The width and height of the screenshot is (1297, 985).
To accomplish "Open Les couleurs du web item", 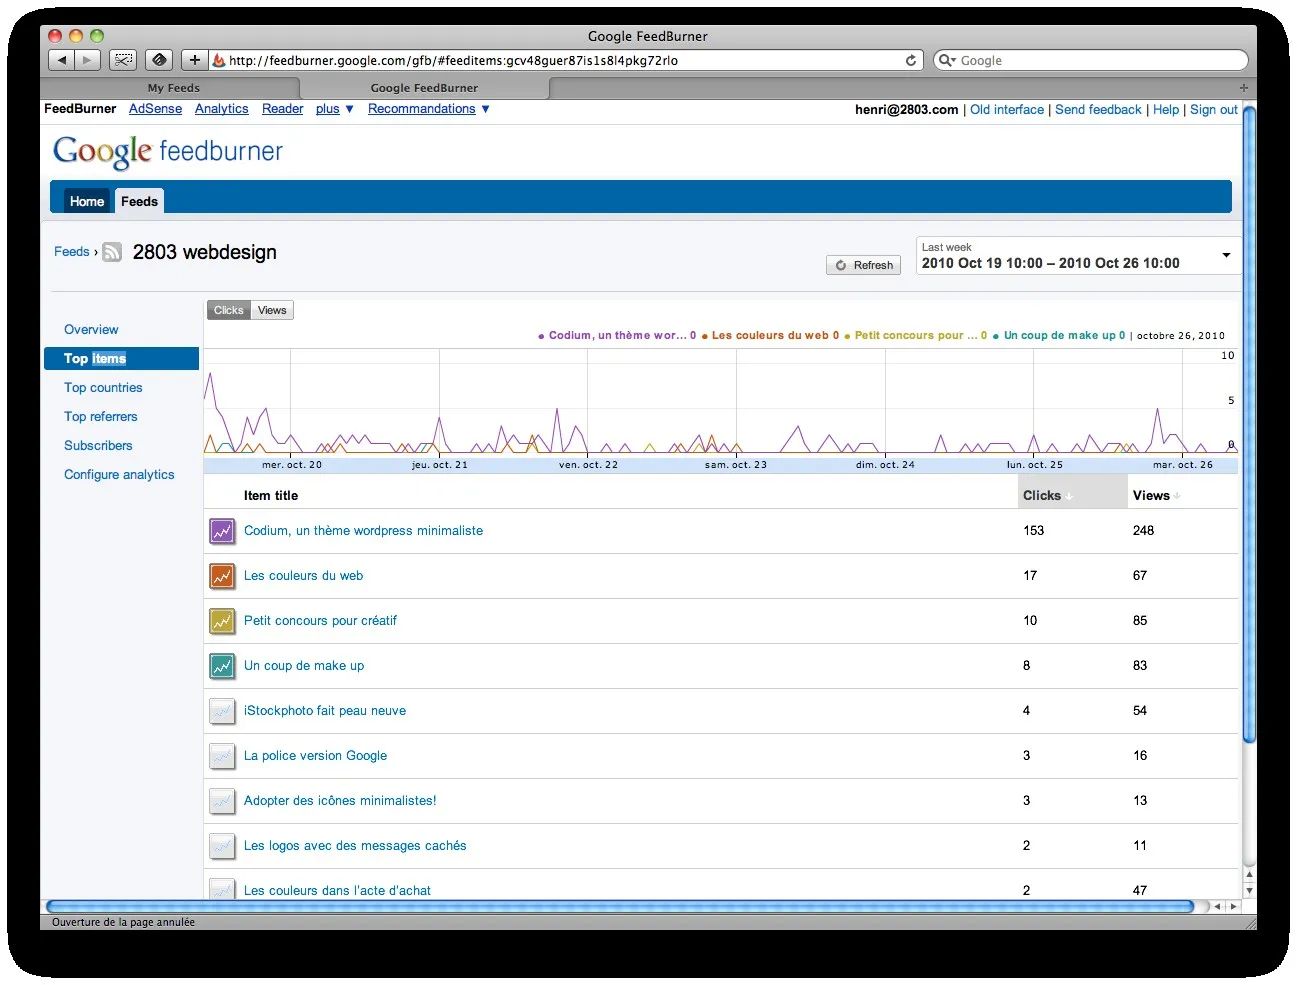I will [x=304, y=576].
